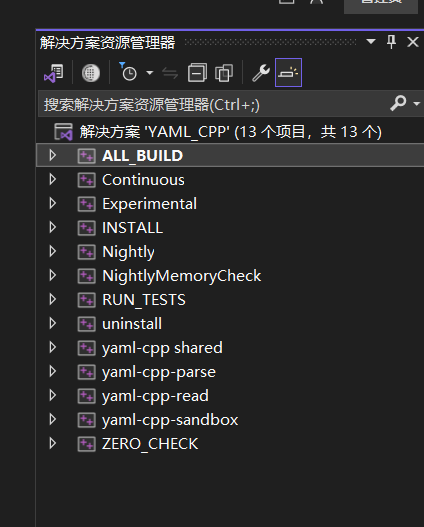This screenshot has width=424, height=527.
Task: Click the globe-shaped toolbar icon
Action: (91, 73)
